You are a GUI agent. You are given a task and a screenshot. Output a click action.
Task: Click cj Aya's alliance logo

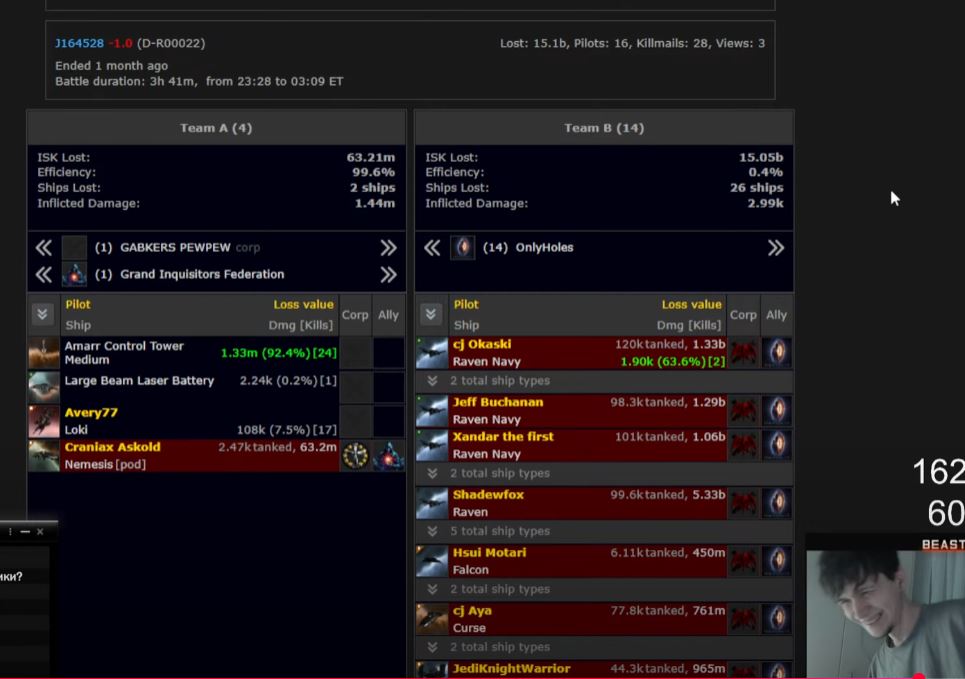[777, 619]
